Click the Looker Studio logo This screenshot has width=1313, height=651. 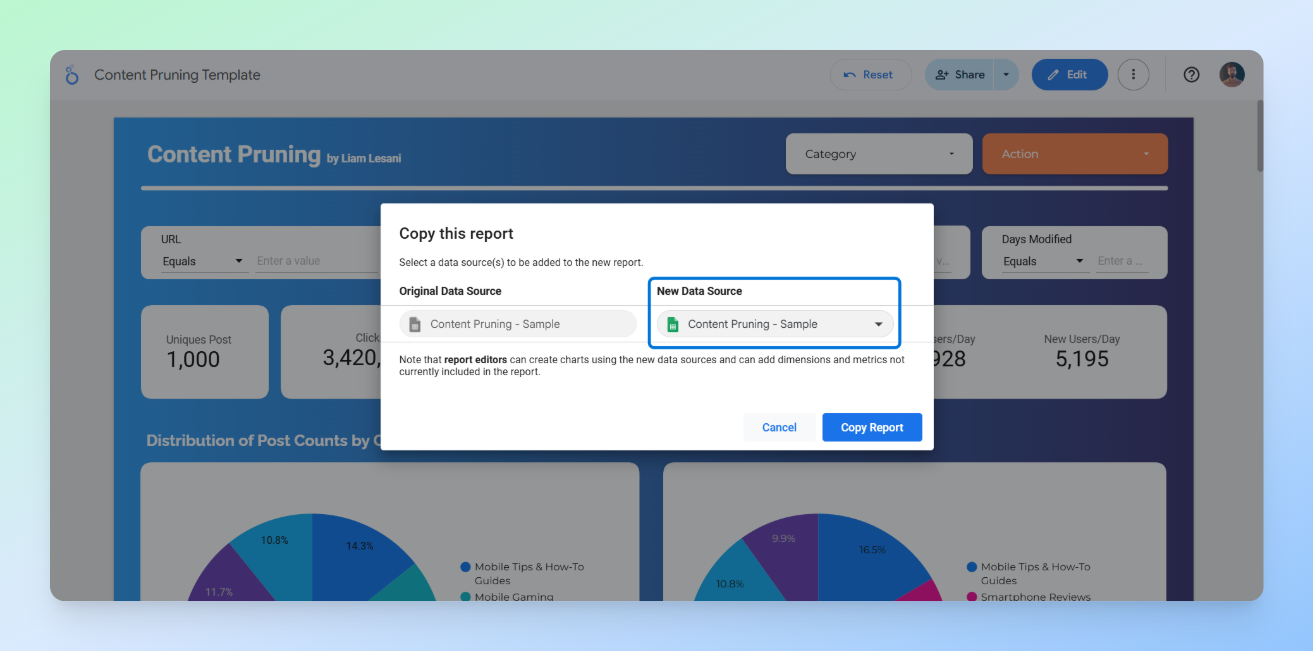70,74
